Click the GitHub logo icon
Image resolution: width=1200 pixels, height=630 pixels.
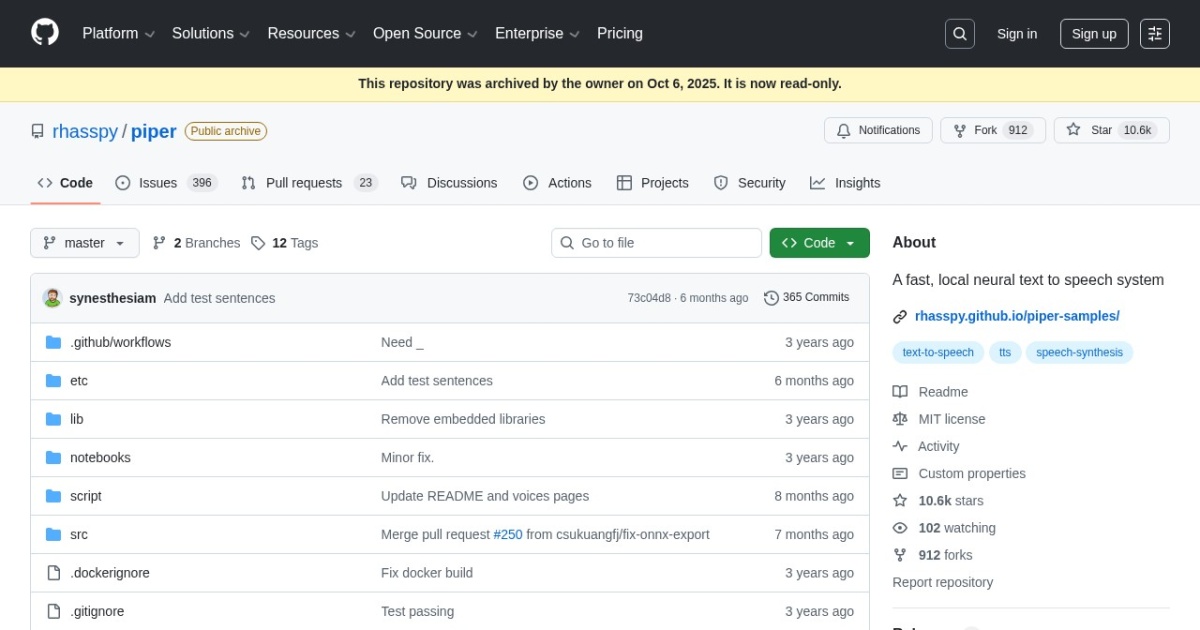click(45, 33)
